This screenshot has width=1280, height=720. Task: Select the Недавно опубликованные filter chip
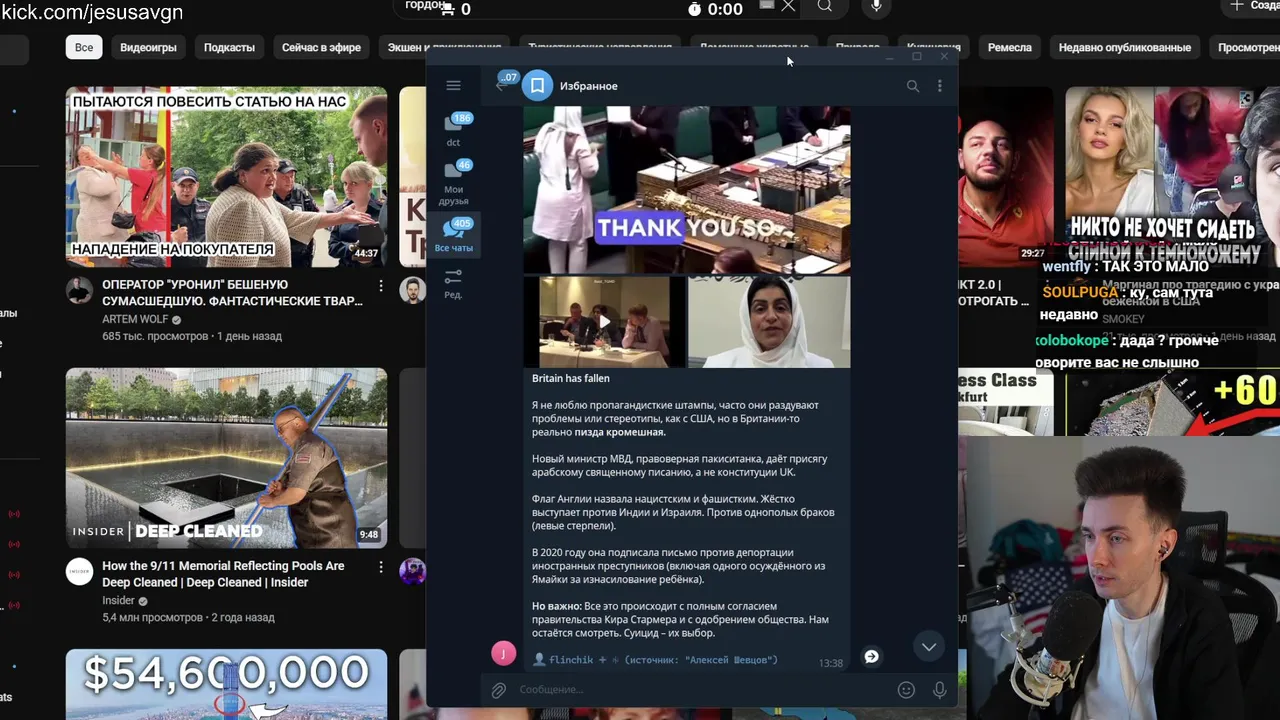[x=1125, y=47]
